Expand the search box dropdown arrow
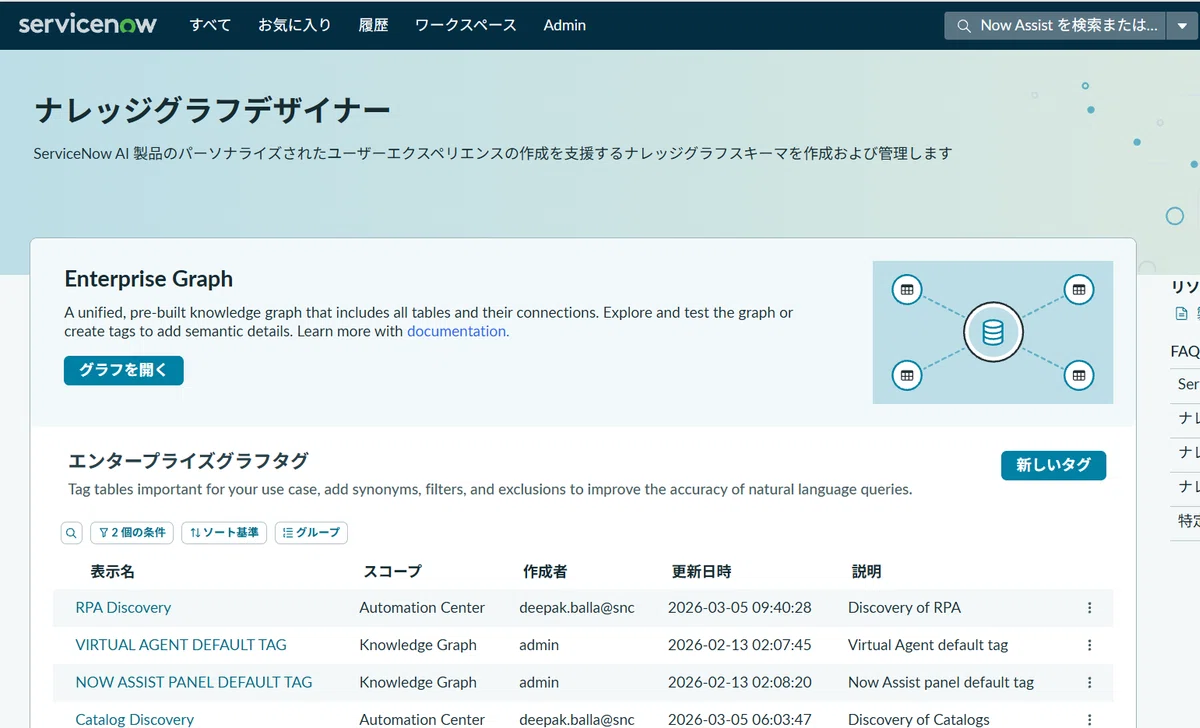Screen dimensions: 1200x728 pos(1181,26)
